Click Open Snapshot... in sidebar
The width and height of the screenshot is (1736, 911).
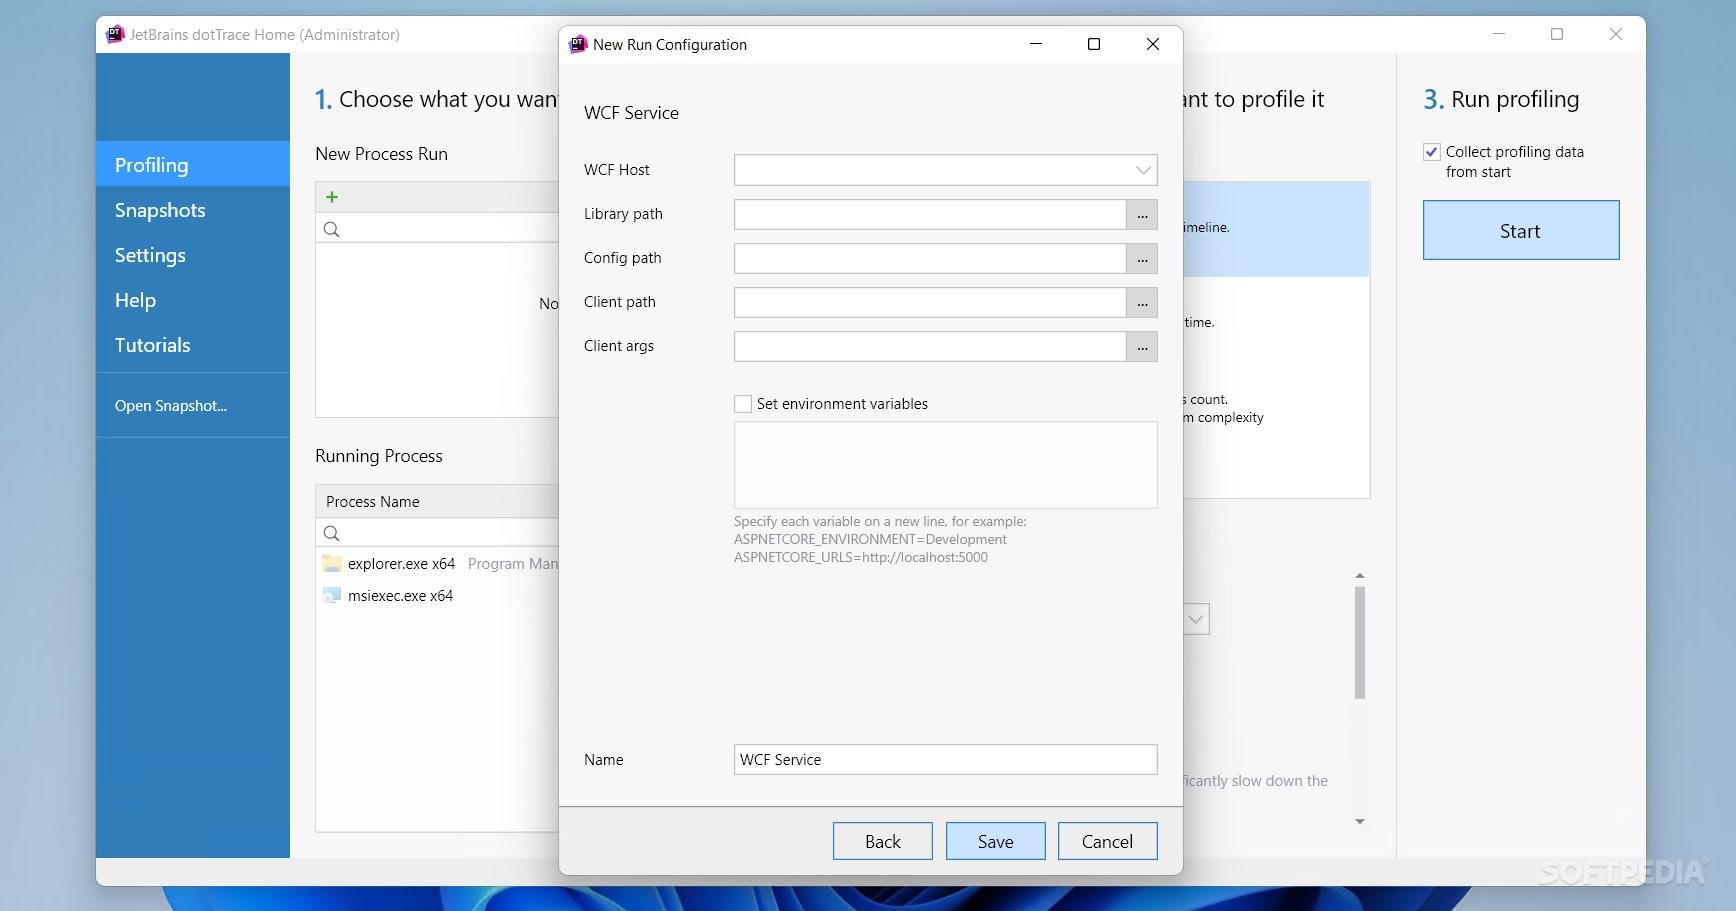(171, 406)
